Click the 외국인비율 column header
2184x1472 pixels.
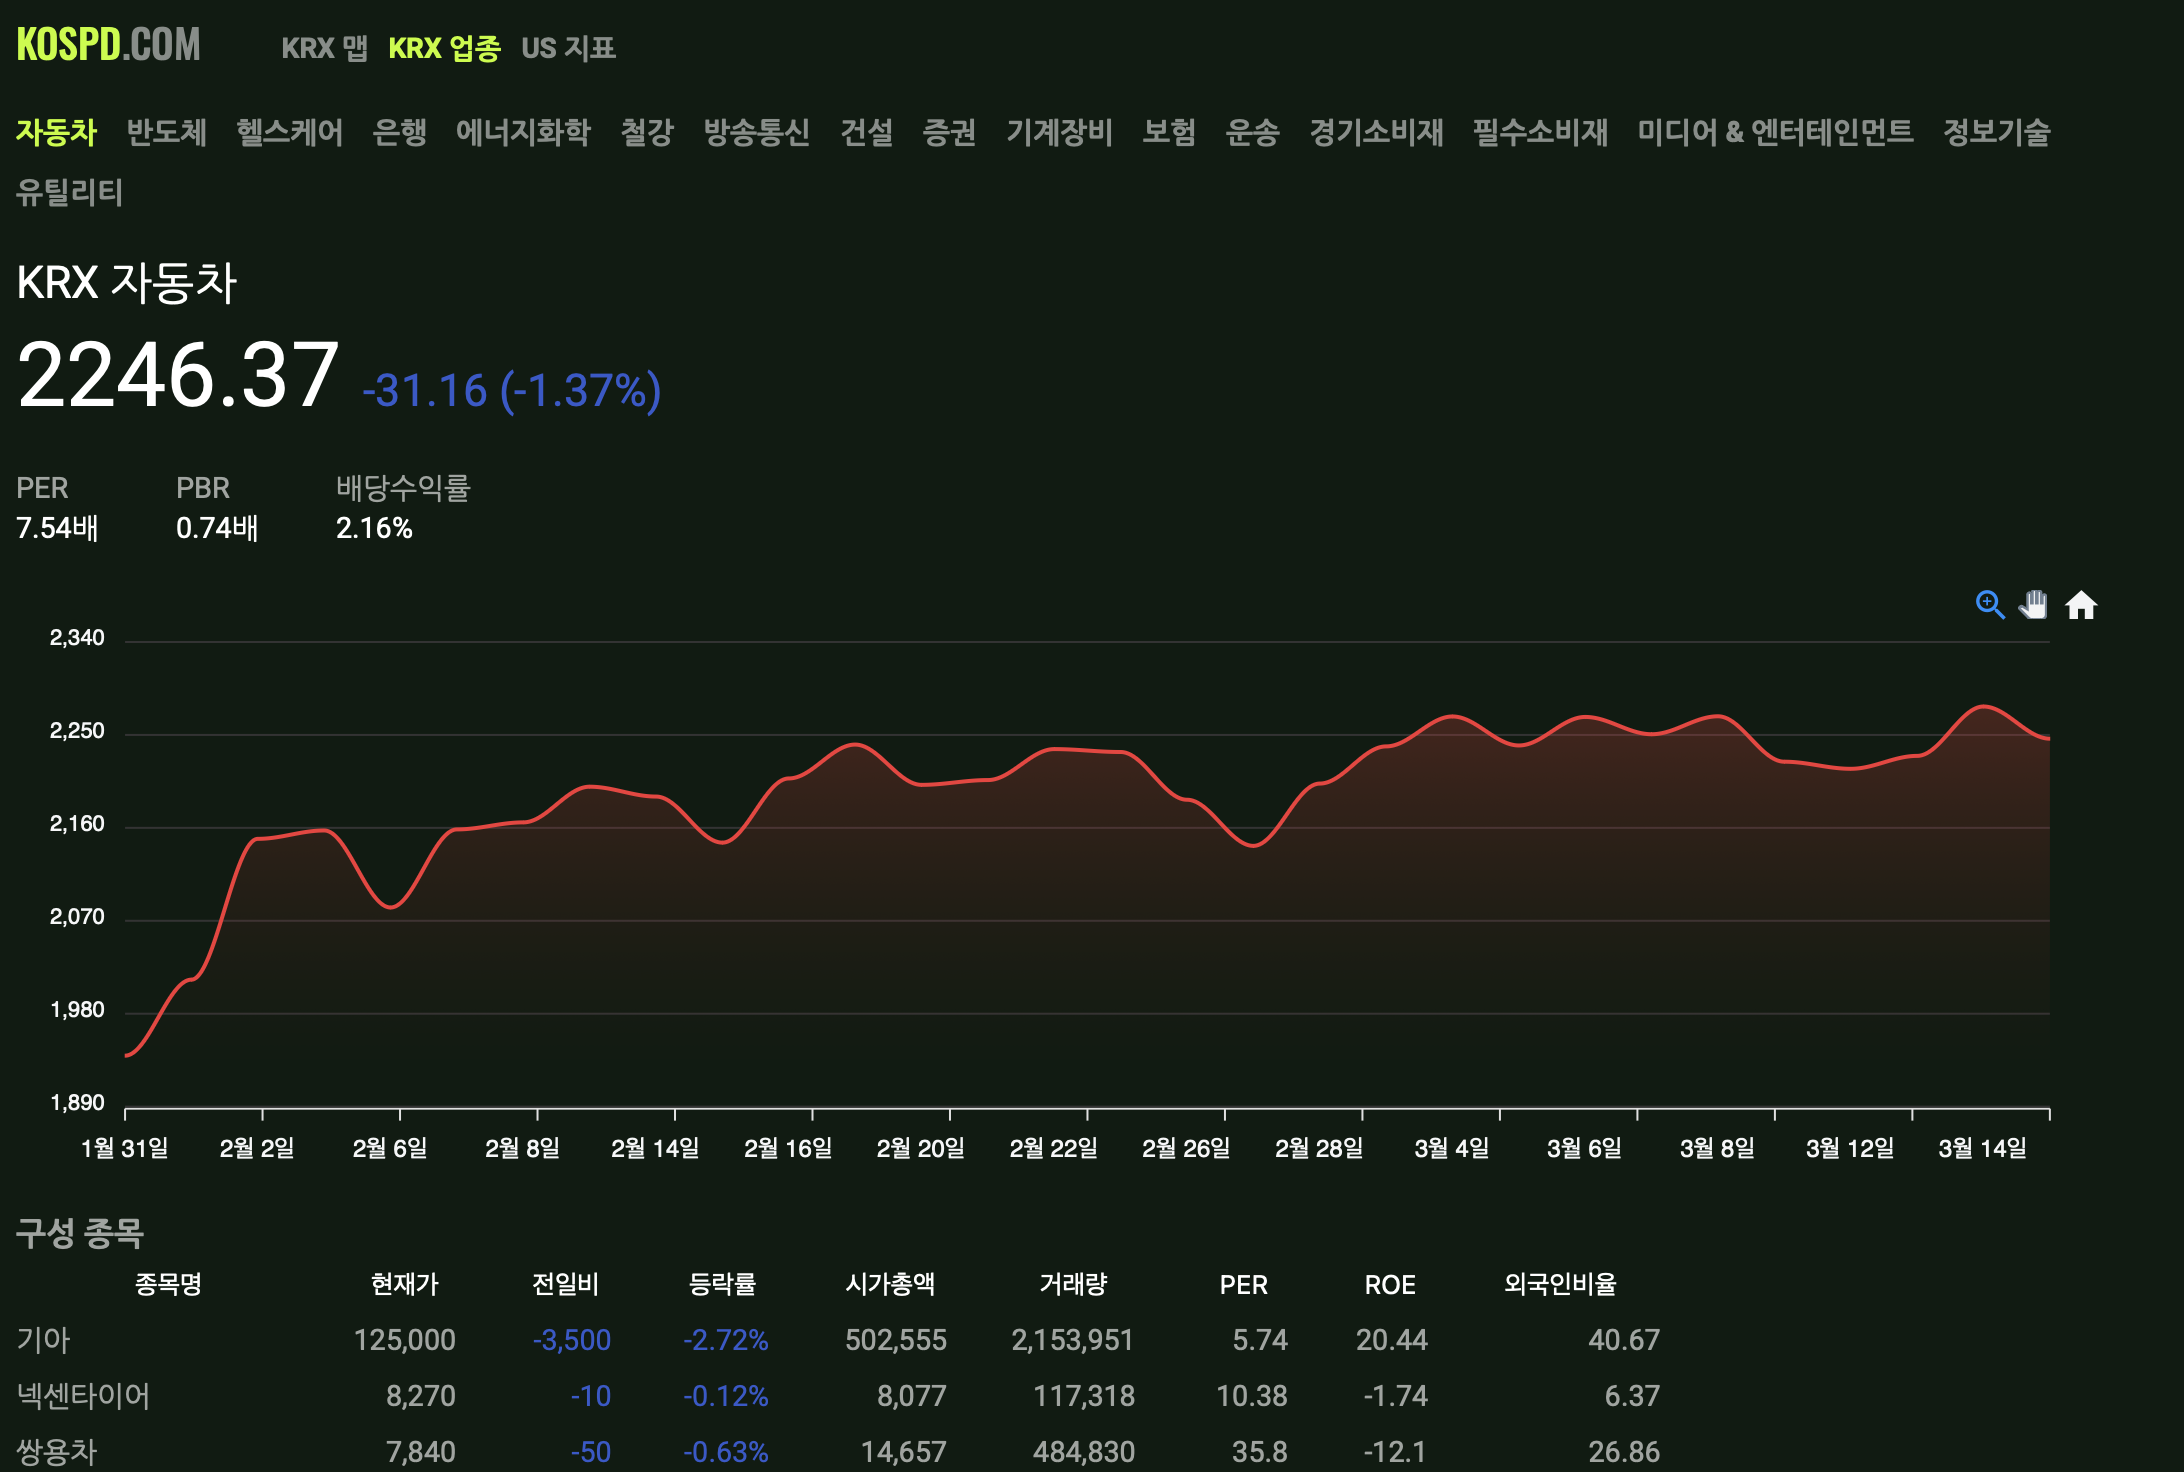[x=1560, y=1284]
